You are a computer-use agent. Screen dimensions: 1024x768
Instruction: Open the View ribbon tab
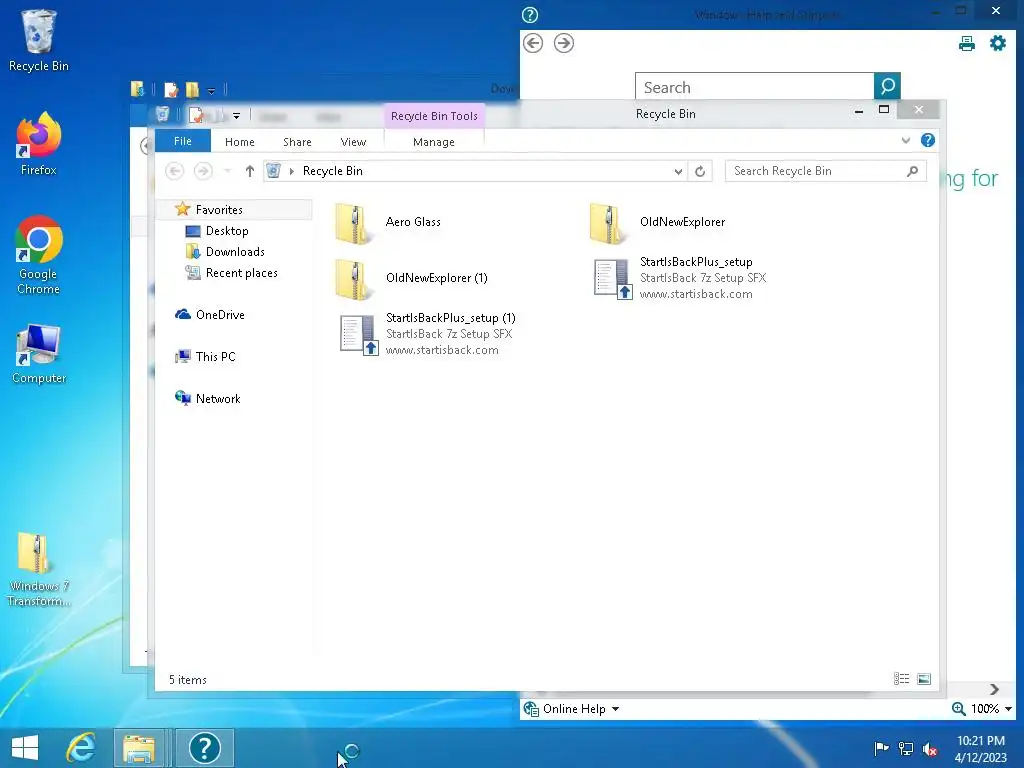[x=353, y=142]
